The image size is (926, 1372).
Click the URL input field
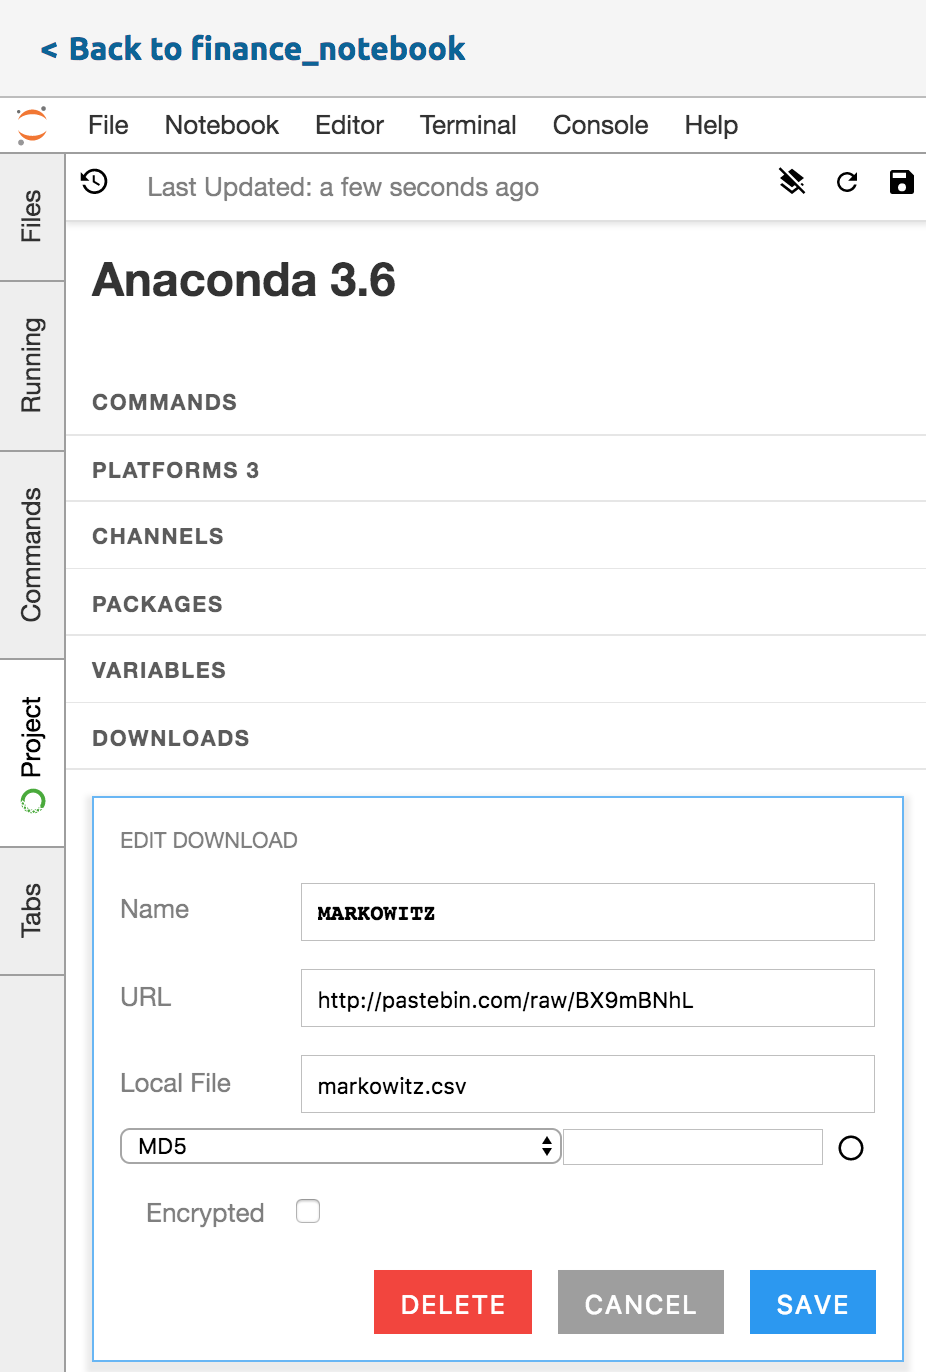click(x=587, y=998)
